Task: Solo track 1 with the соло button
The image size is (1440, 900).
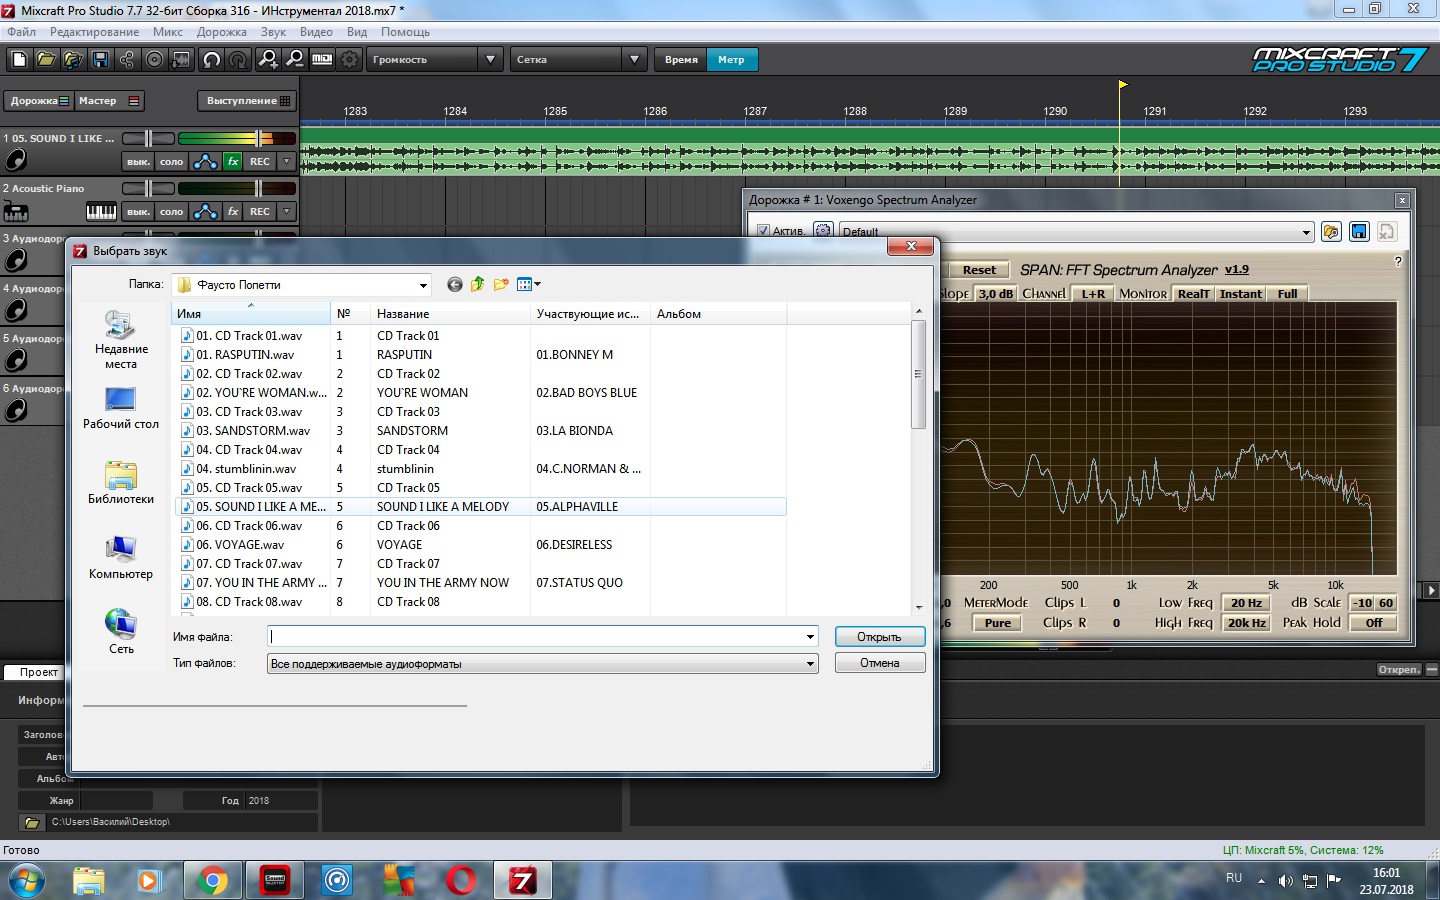Action: (172, 161)
